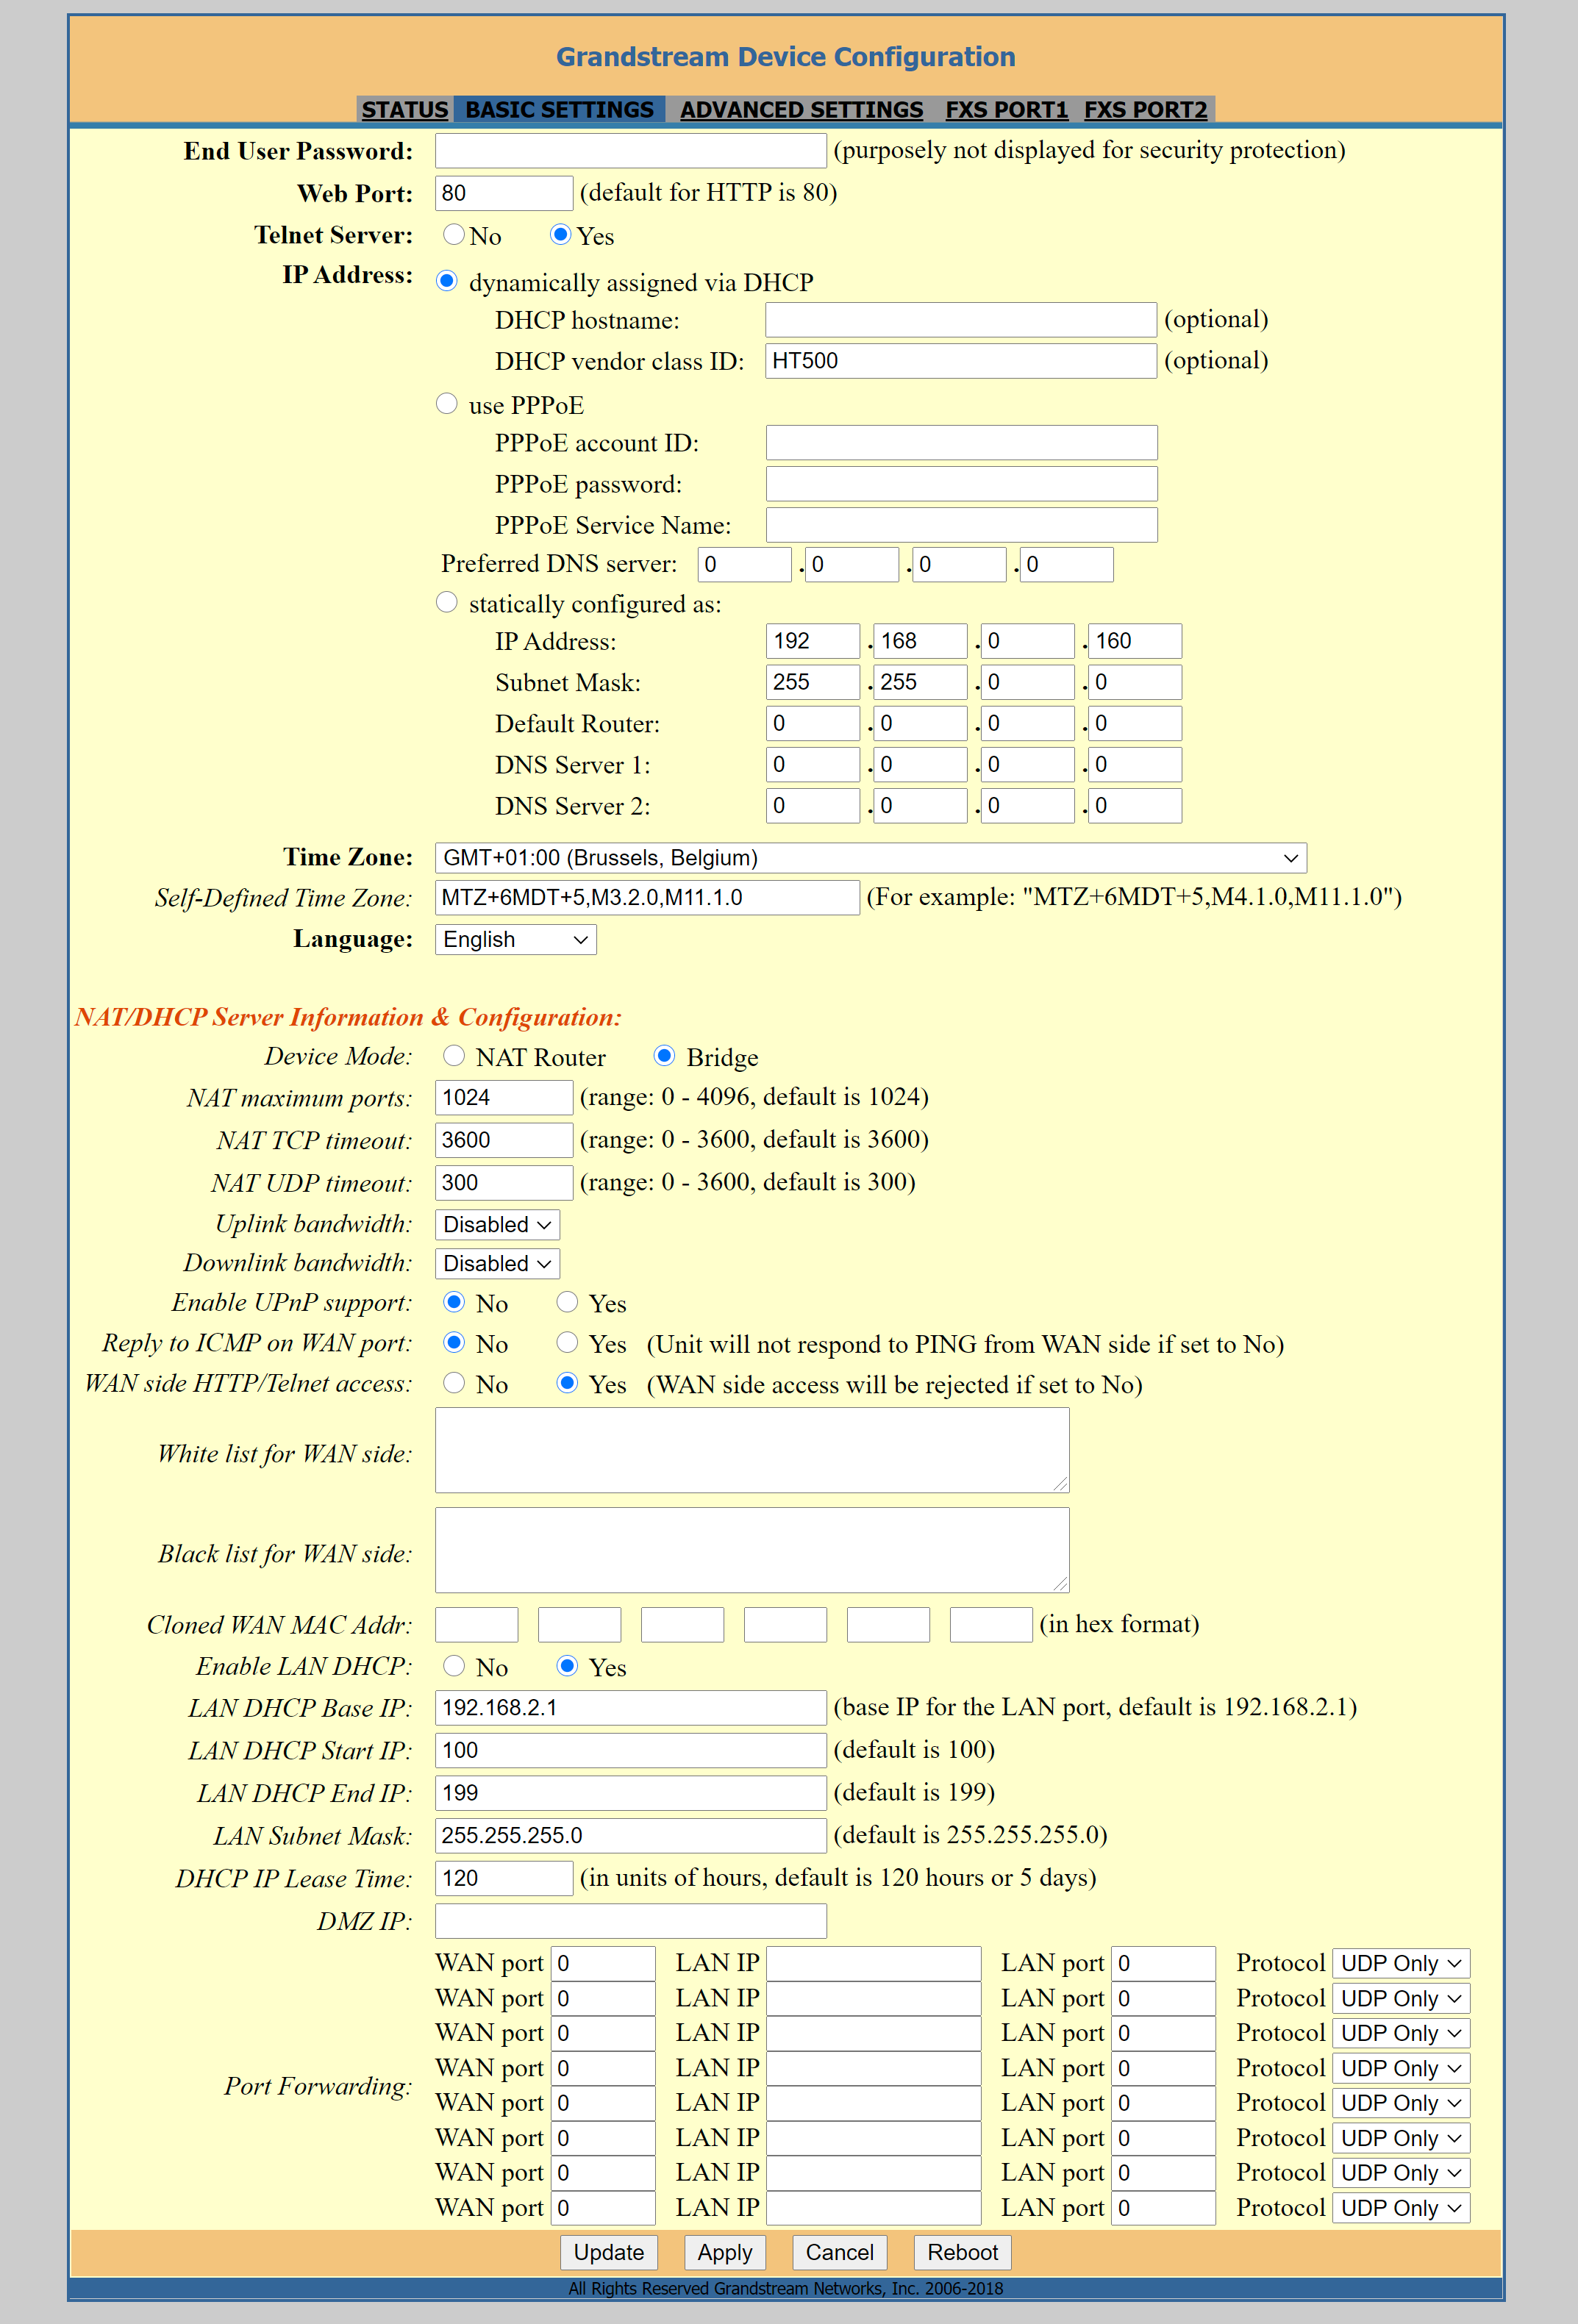Click the End User Password field

coord(630,151)
